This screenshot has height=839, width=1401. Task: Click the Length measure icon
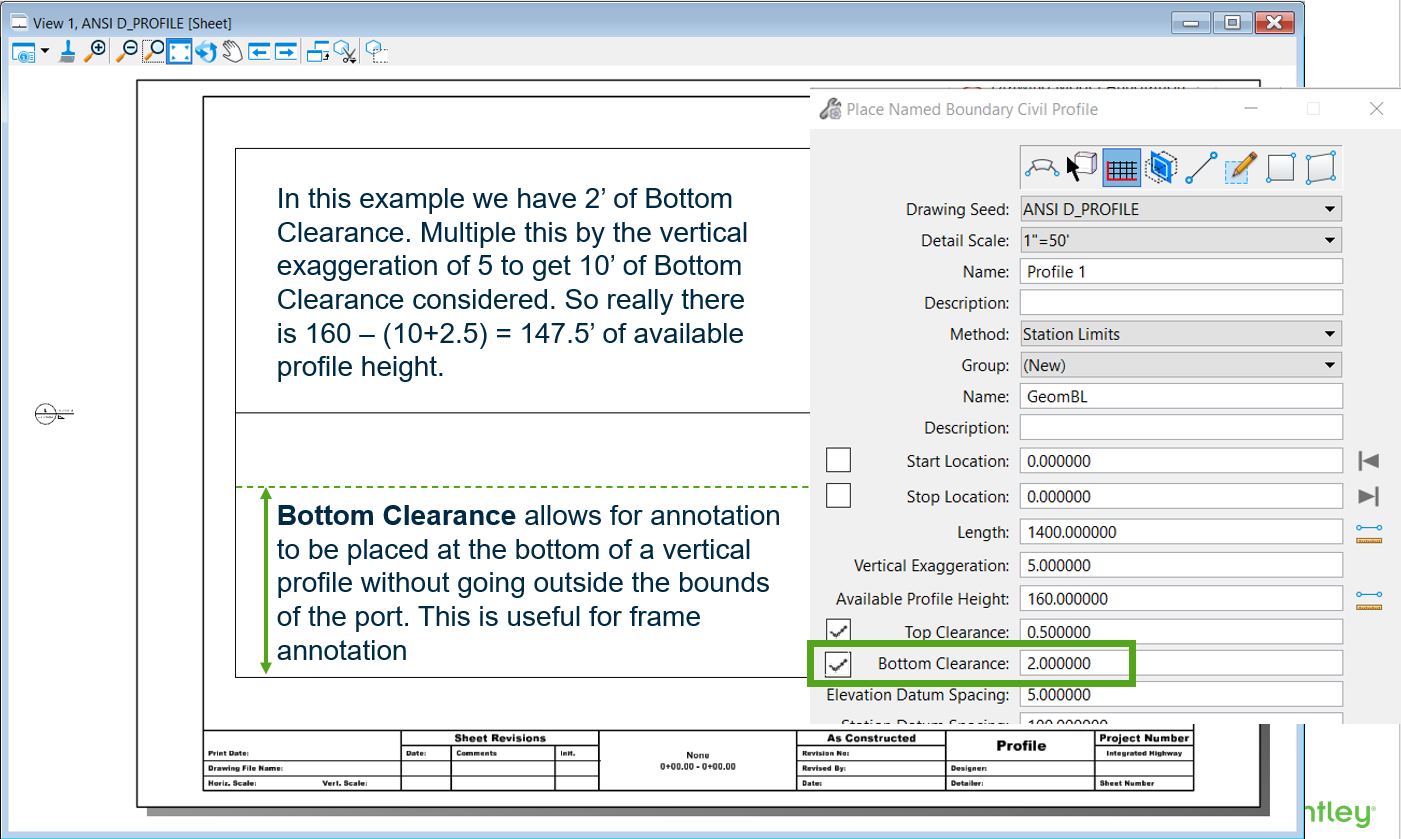coord(1368,533)
